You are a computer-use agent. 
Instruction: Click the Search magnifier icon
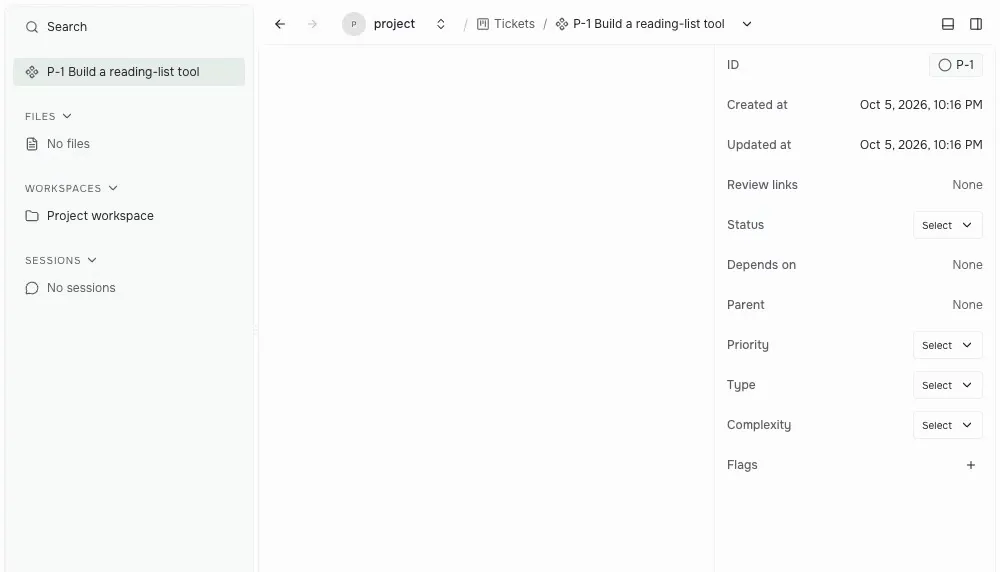point(31,27)
